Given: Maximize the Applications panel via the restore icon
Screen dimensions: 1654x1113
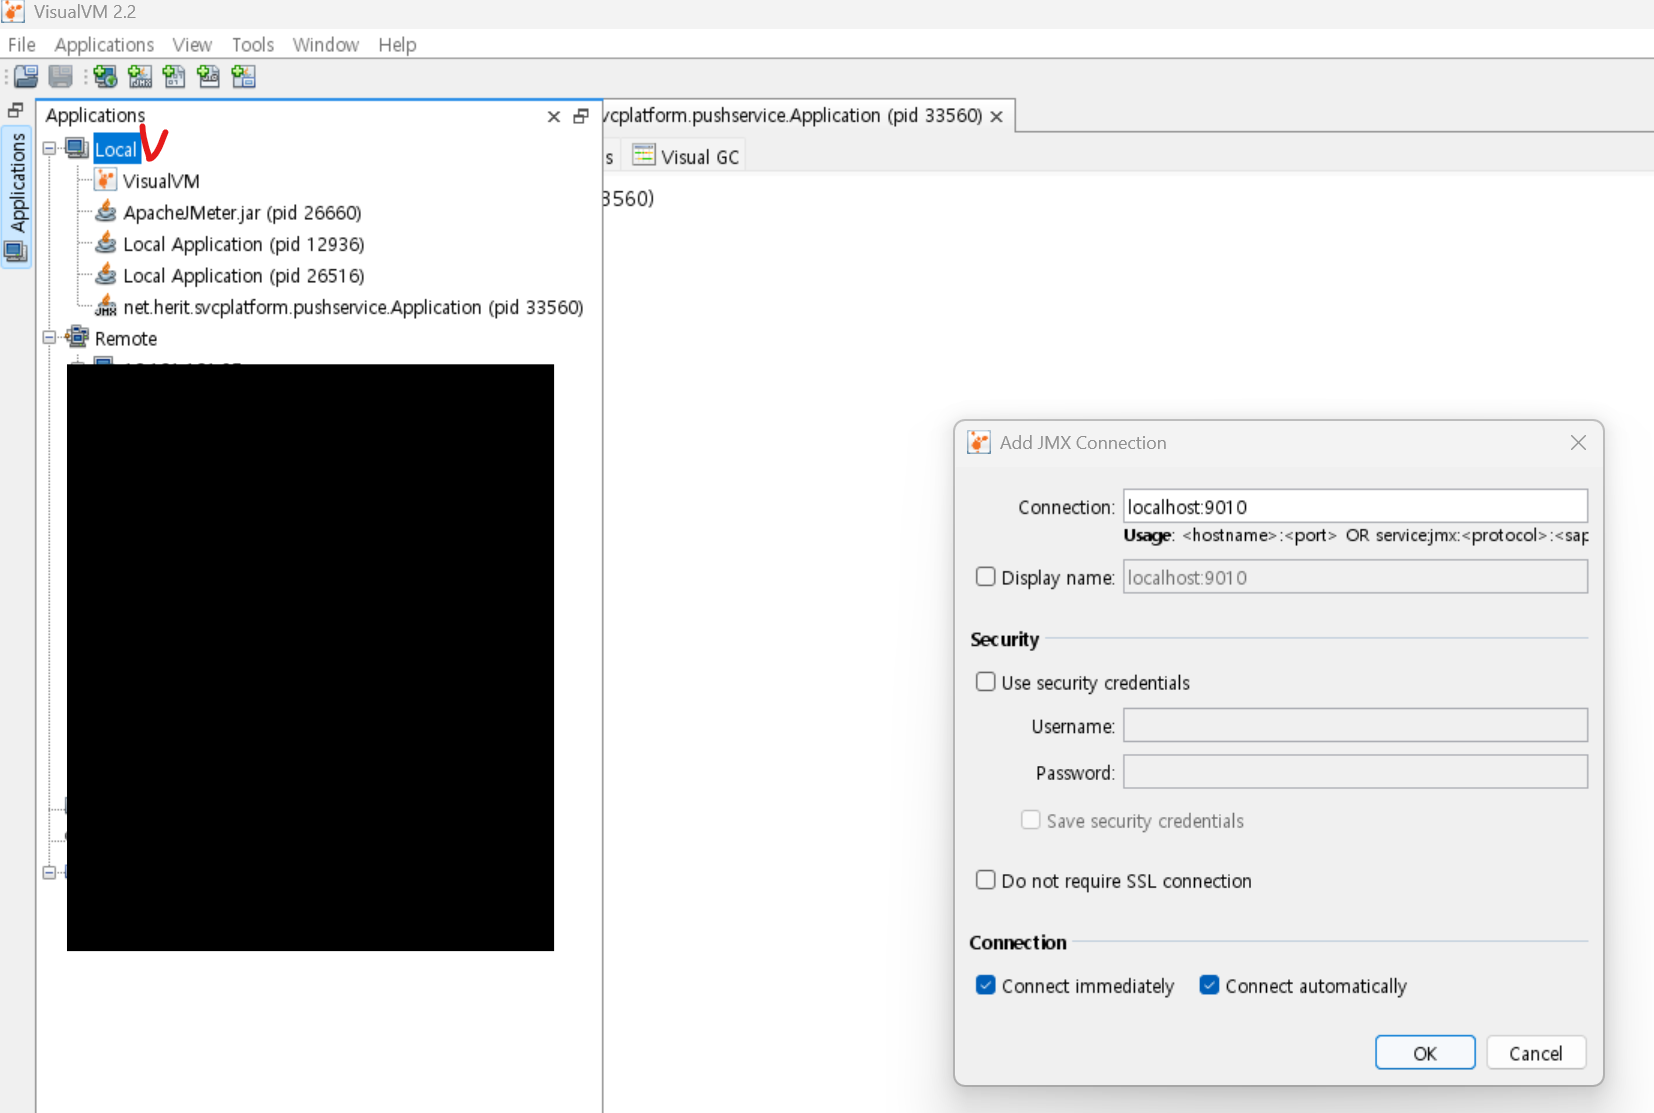Looking at the screenshot, I should [x=581, y=116].
